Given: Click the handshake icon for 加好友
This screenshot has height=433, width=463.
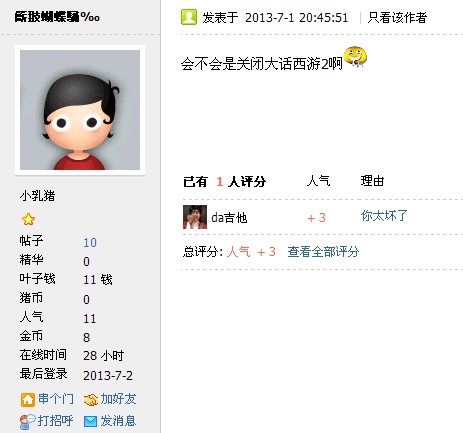Looking at the screenshot, I should tap(91, 400).
